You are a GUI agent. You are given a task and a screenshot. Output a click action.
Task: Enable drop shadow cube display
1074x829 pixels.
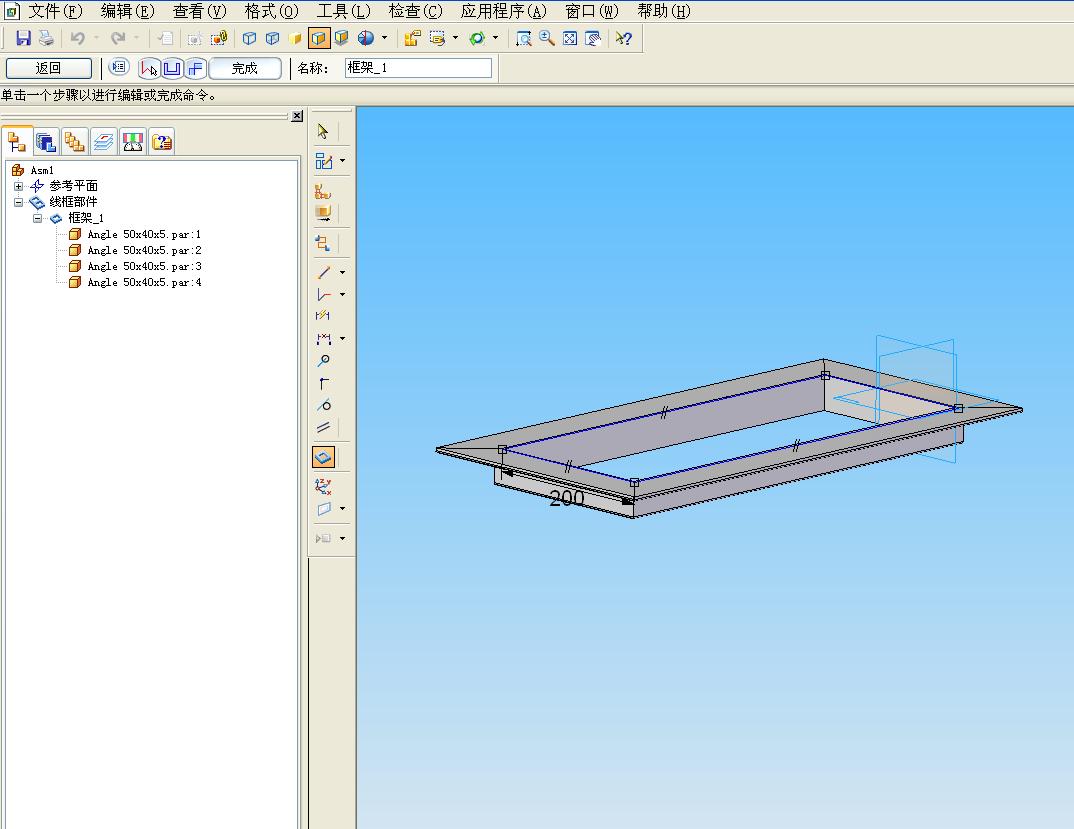coord(342,38)
